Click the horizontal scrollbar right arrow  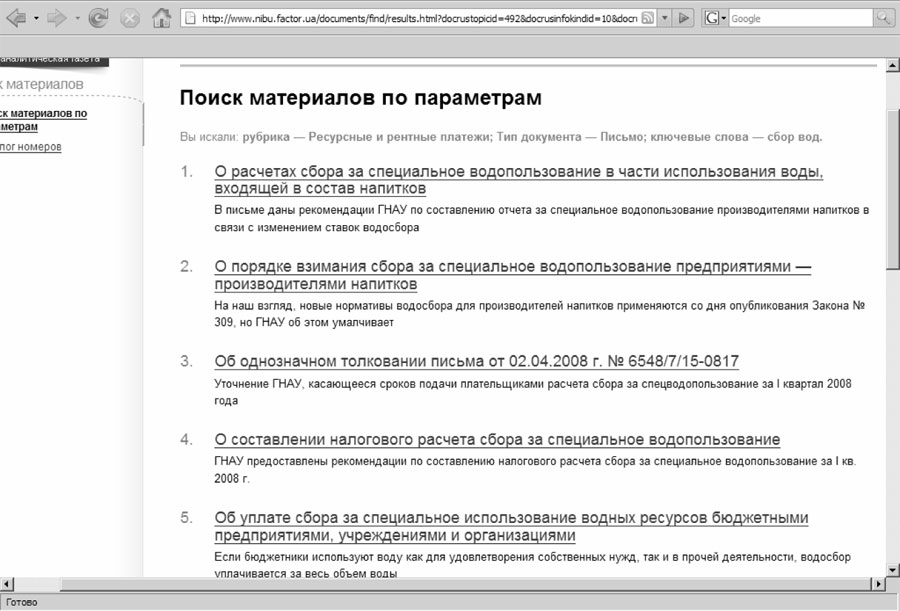tap(878, 583)
